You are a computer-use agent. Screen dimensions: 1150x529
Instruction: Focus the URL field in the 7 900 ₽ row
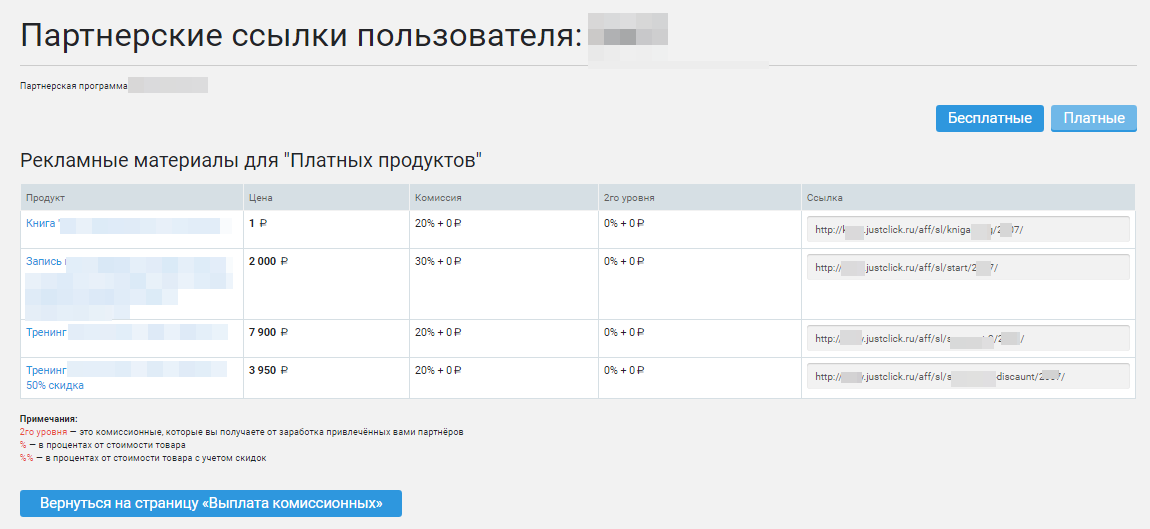click(x=967, y=338)
